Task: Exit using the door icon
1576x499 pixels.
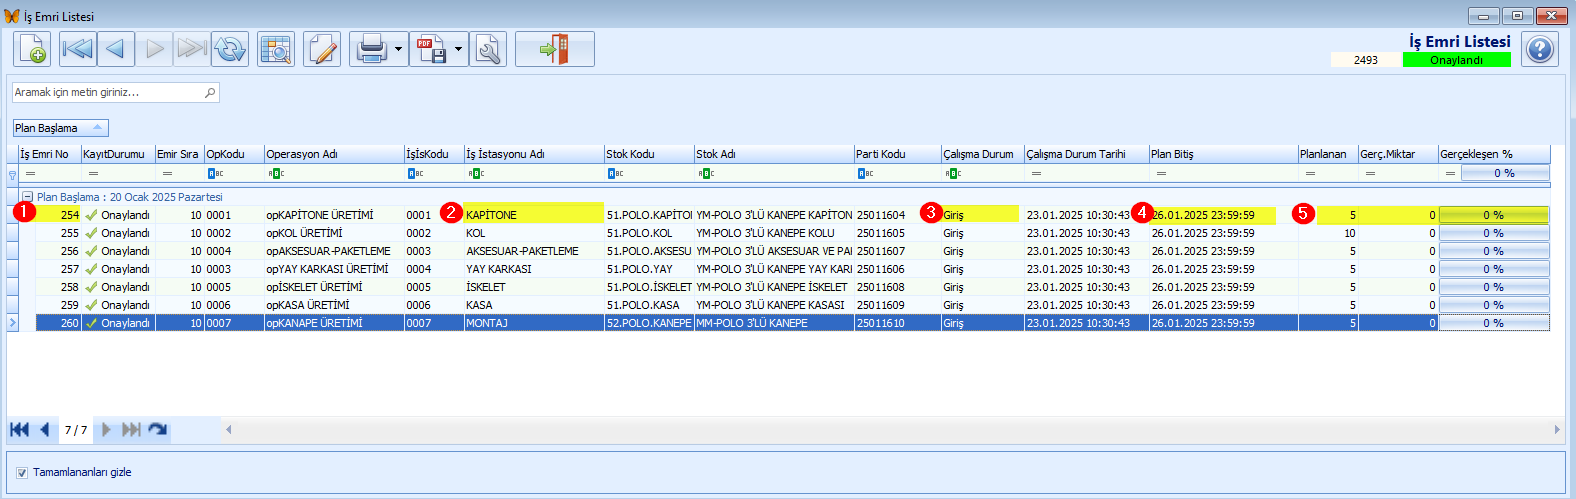Action: tap(555, 49)
